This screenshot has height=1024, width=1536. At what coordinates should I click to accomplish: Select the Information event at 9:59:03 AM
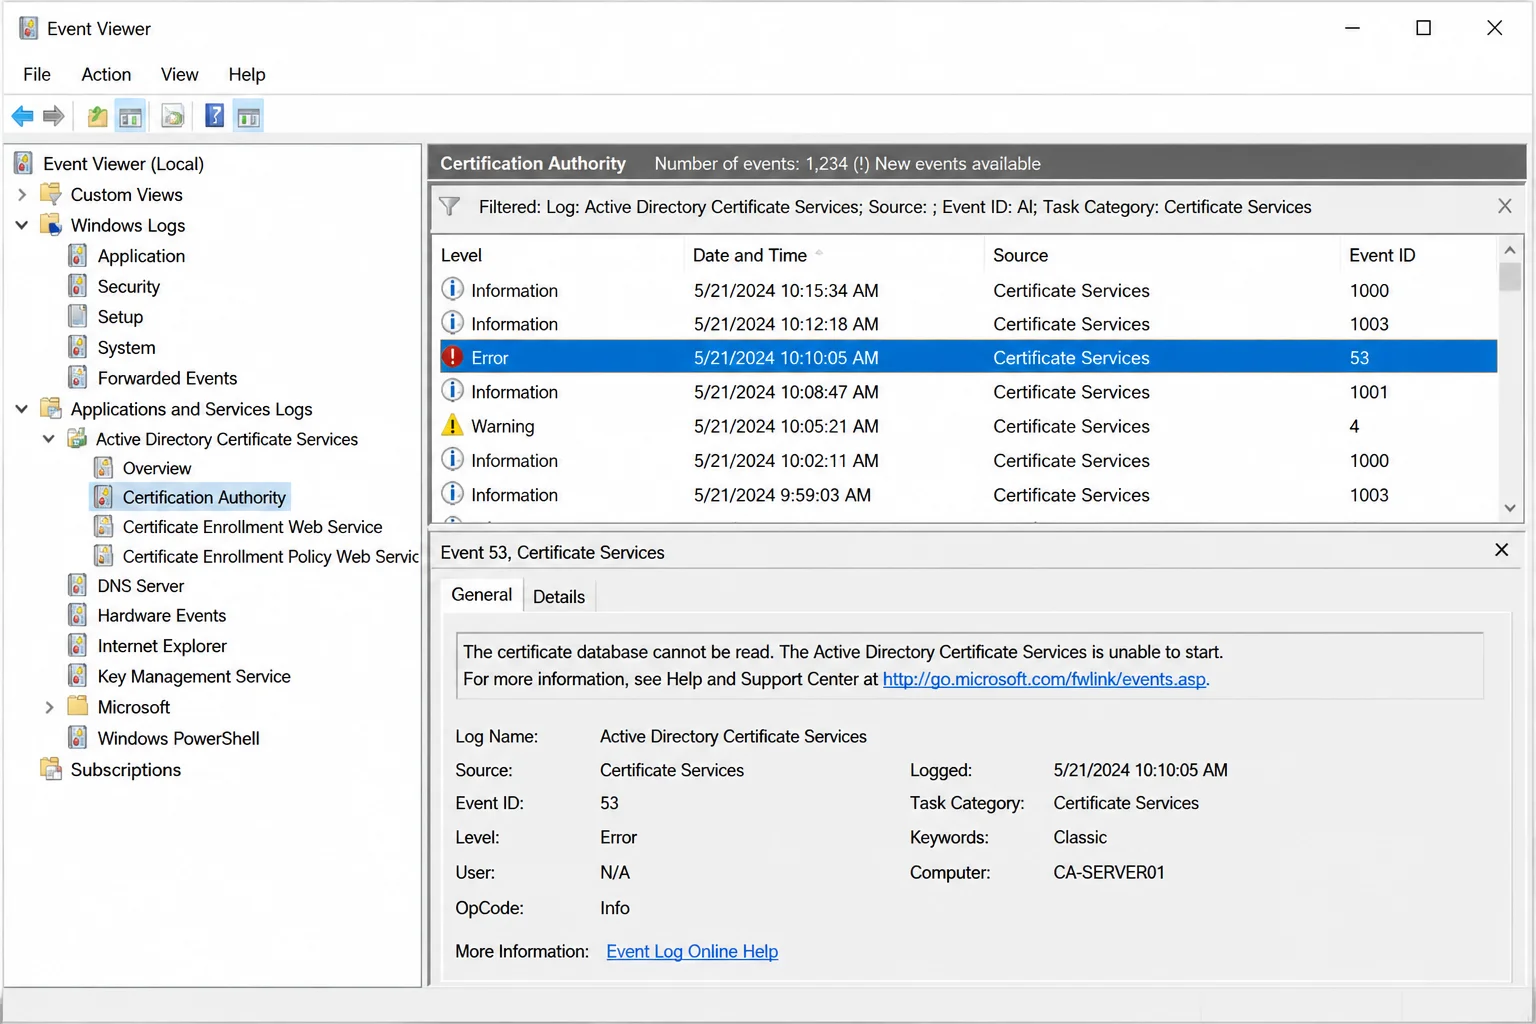[x=968, y=494]
